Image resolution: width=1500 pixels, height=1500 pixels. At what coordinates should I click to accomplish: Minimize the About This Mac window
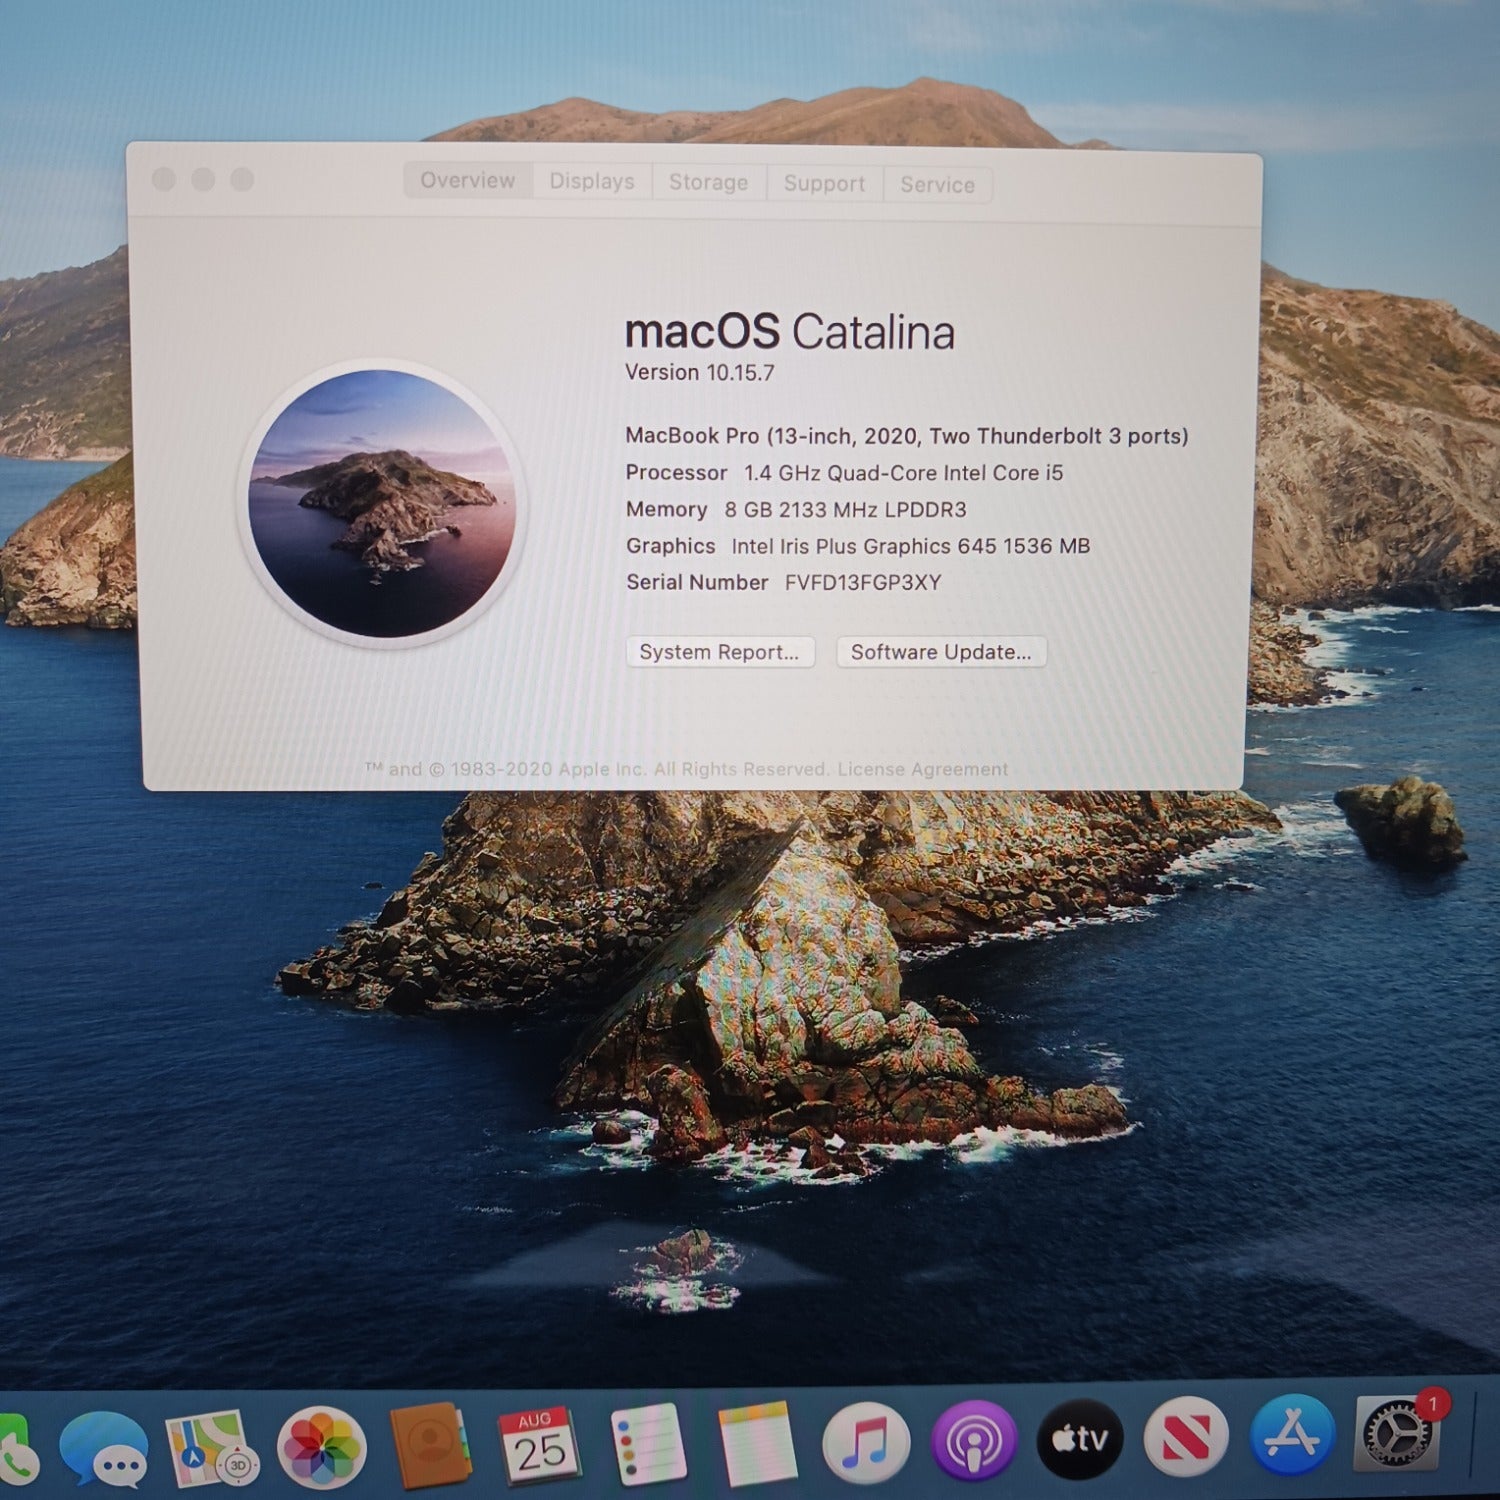(203, 179)
